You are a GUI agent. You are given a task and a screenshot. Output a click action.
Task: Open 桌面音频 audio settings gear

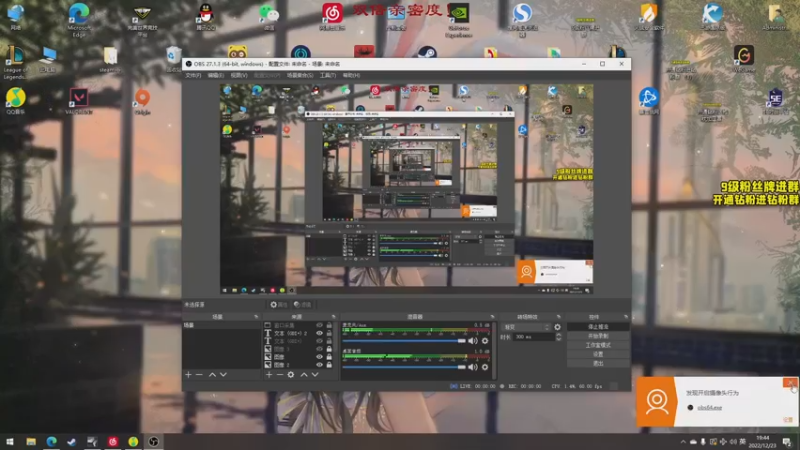(x=485, y=367)
